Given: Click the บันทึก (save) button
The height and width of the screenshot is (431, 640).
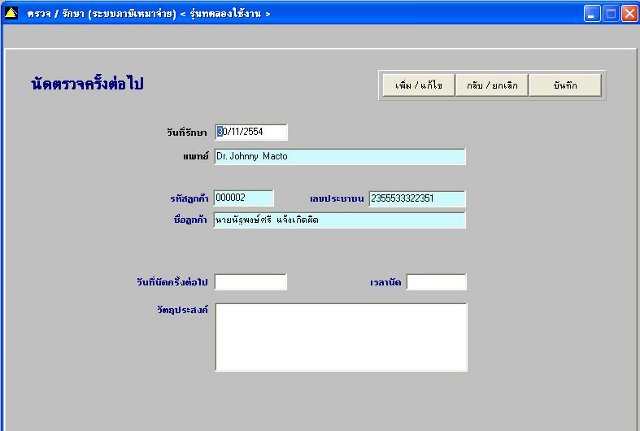Looking at the screenshot, I should point(565,85).
